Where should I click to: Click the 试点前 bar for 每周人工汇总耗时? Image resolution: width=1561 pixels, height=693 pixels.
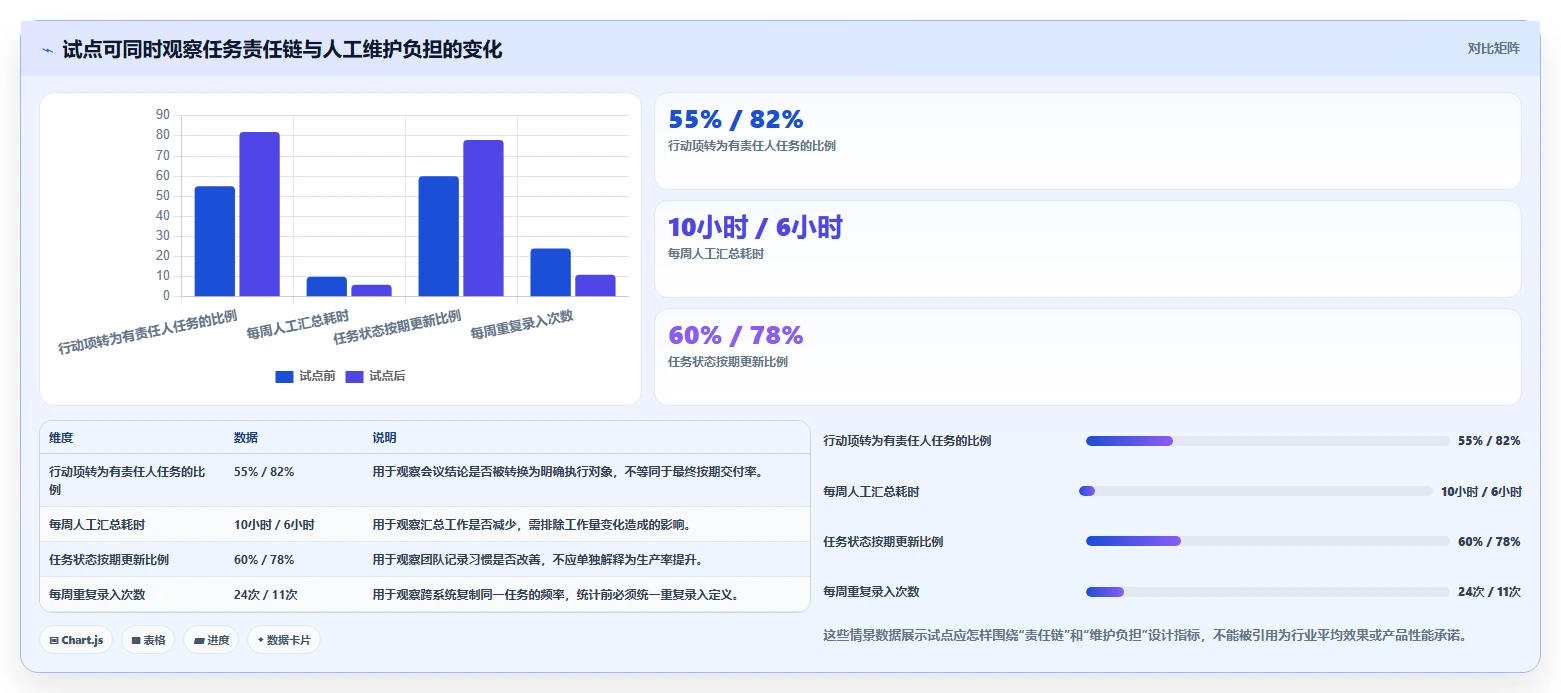(327, 286)
